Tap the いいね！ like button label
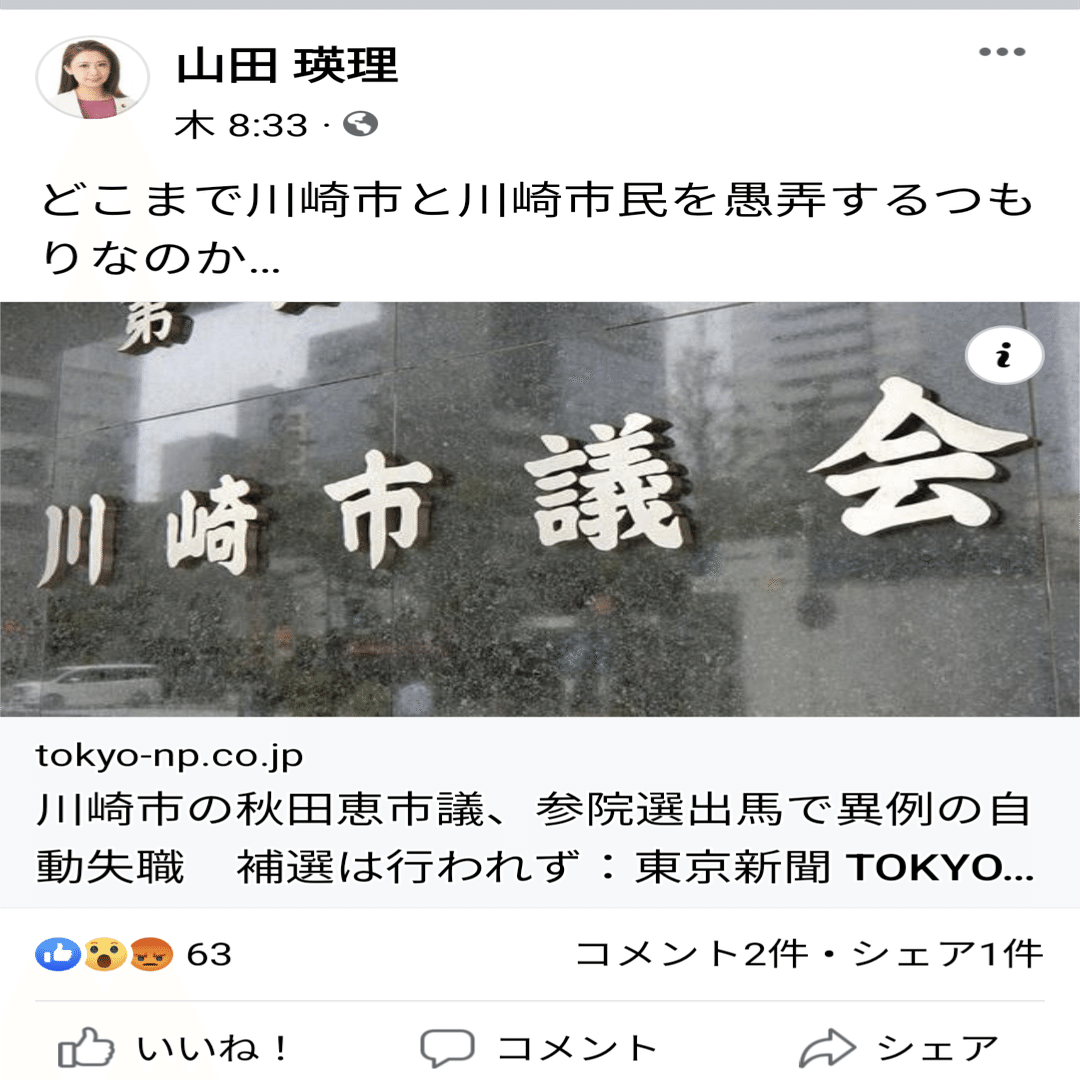Image resolution: width=1080 pixels, height=1080 pixels. coord(213,1048)
